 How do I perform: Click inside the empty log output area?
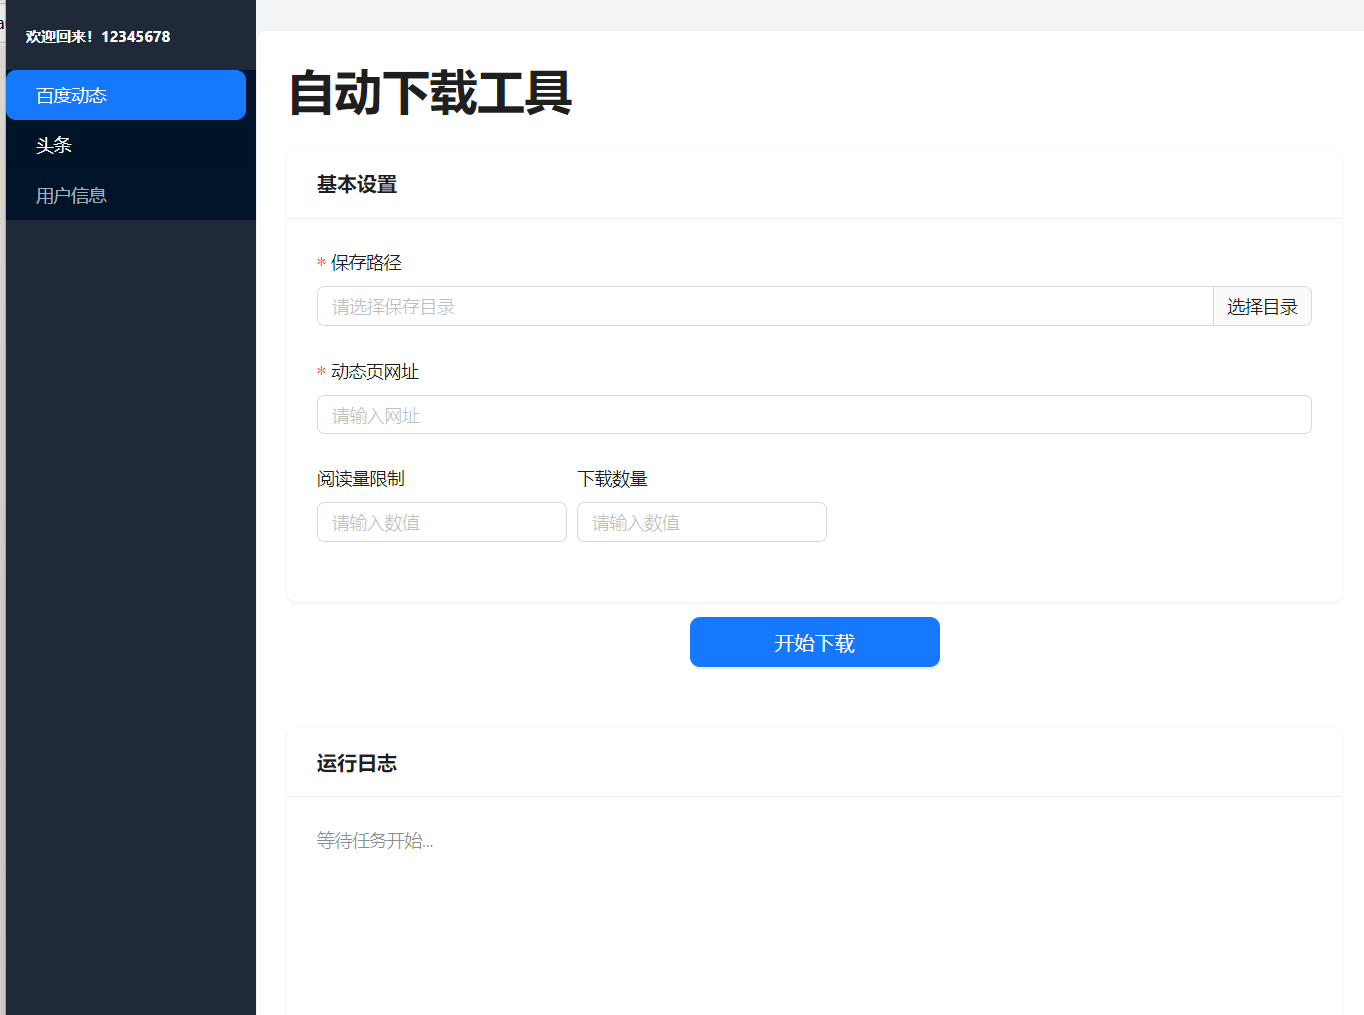[814, 910]
